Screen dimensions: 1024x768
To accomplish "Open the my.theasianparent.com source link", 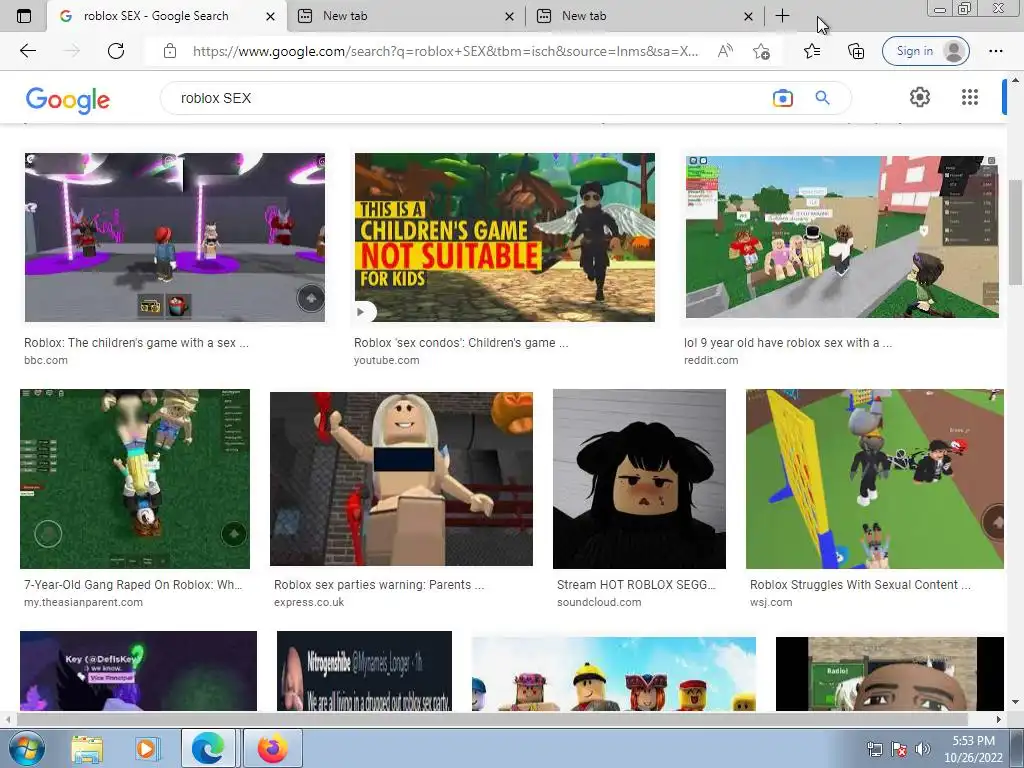I will pyautogui.click(x=84, y=602).
